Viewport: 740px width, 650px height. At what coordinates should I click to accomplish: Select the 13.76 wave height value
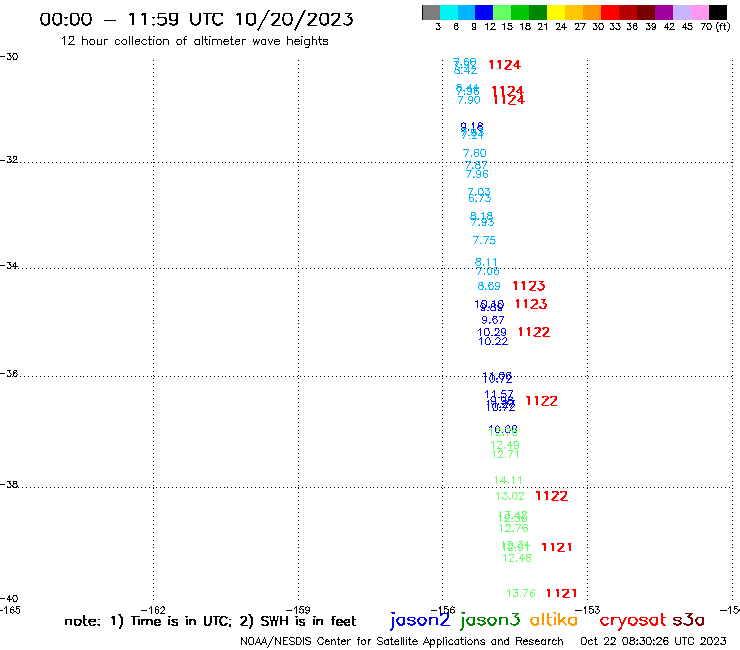(x=521, y=593)
